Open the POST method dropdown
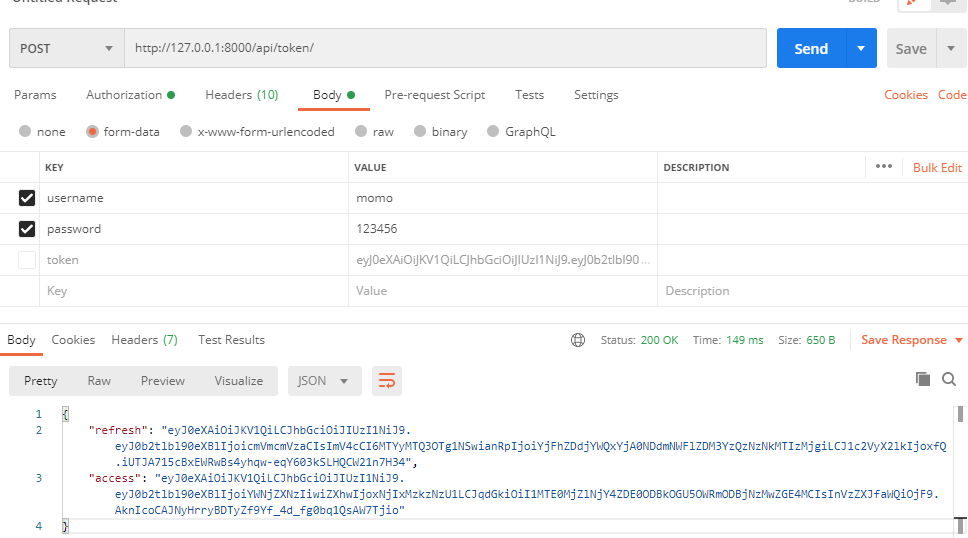The width and height of the screenshot is (968, 538). point(66,48)
